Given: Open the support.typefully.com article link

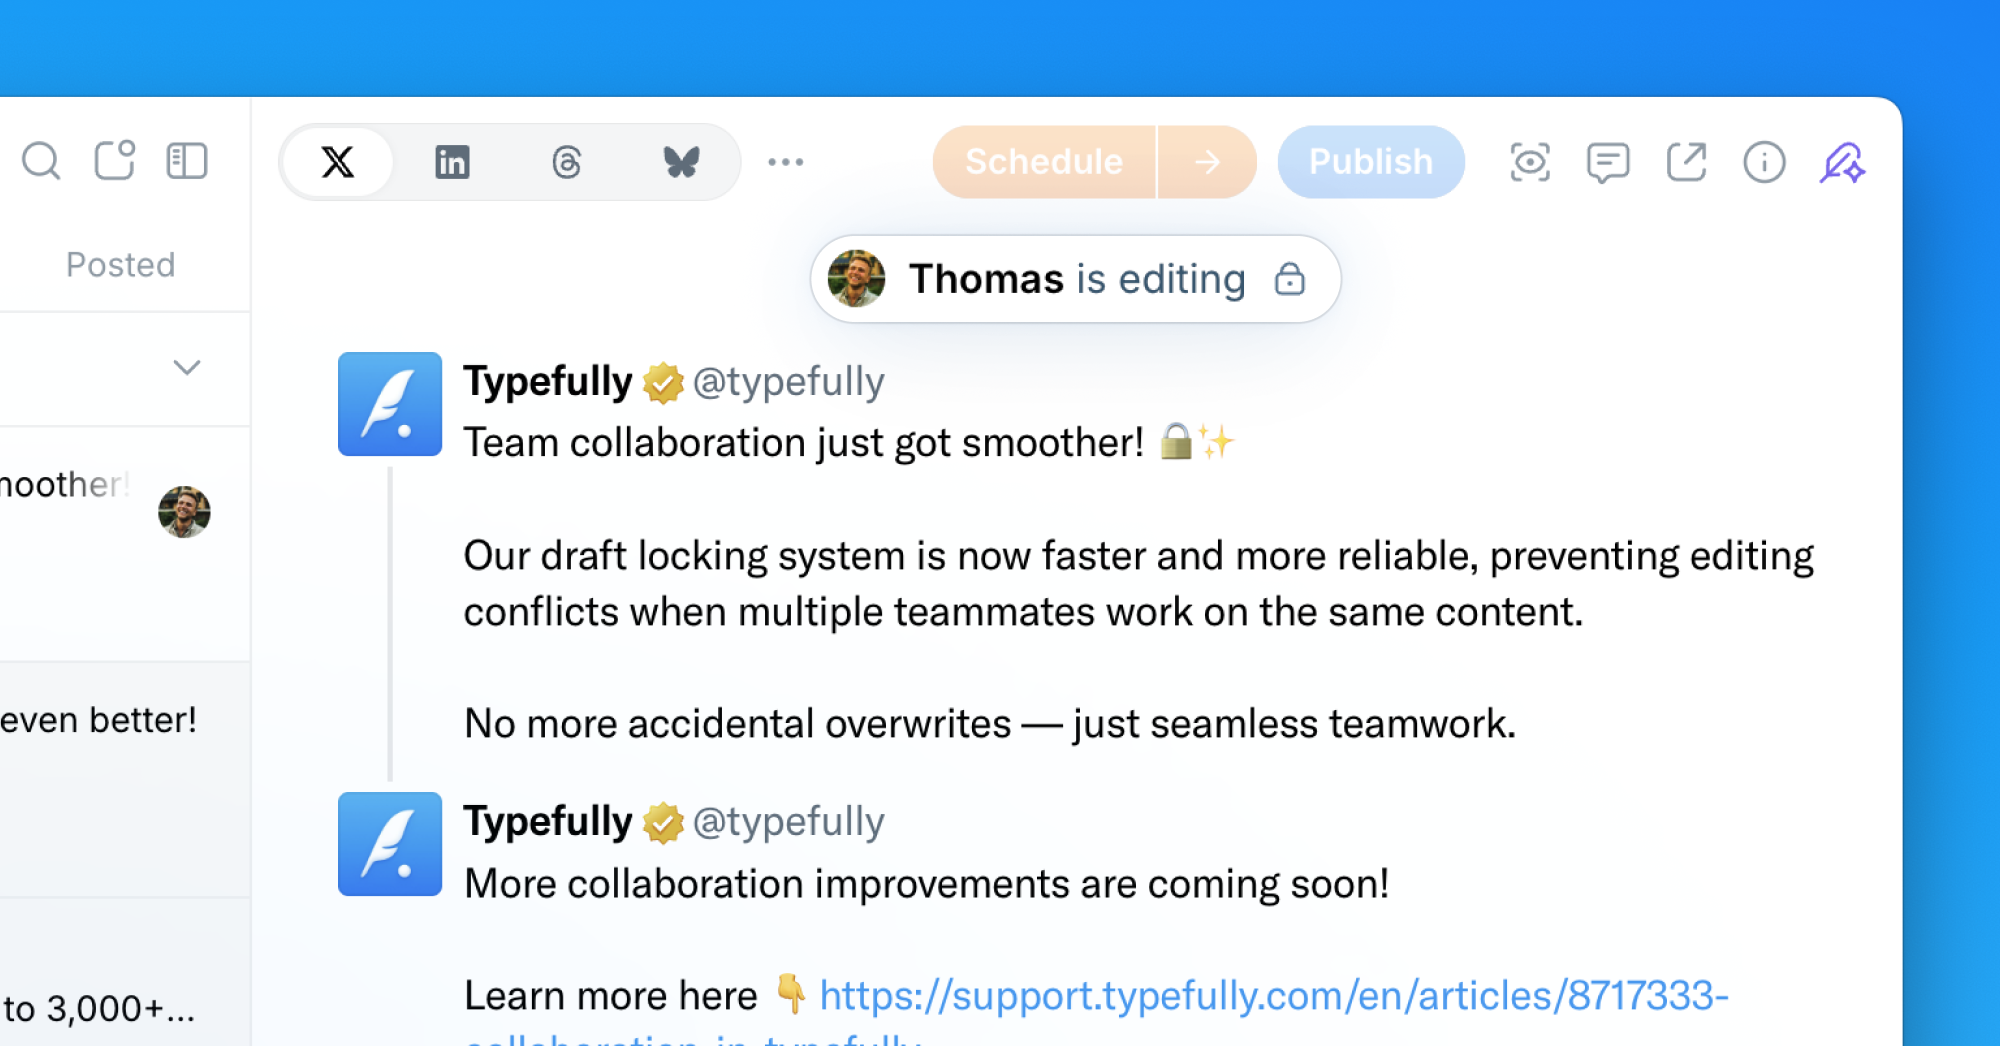Looking at the screenshot, I should 1273,996.
